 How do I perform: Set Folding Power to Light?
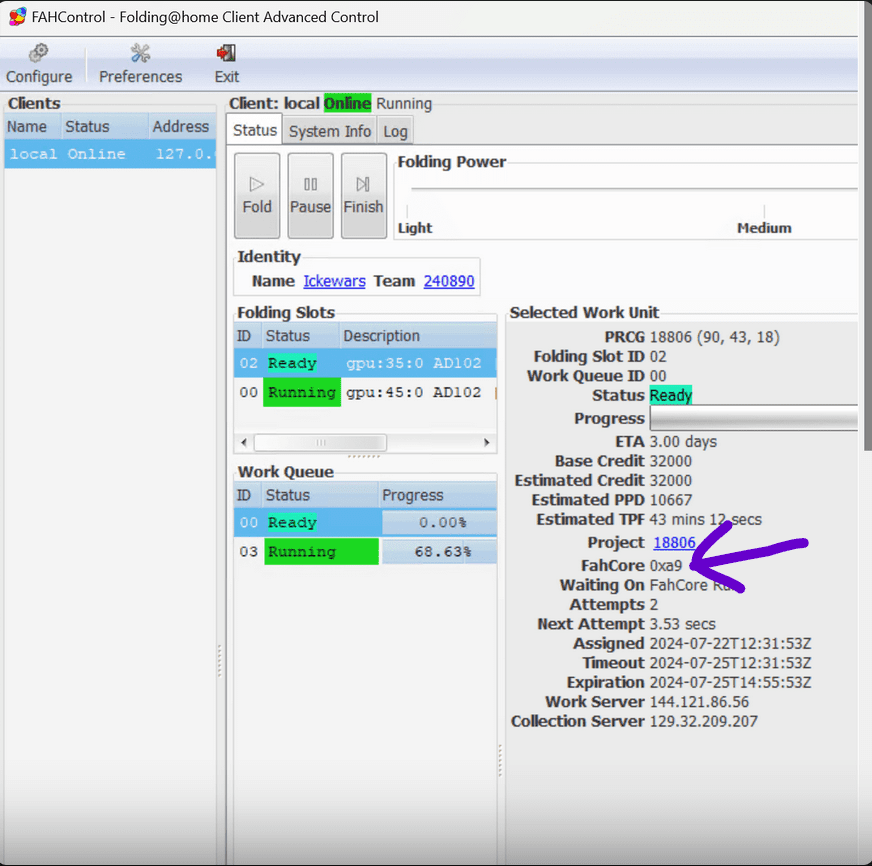click(415, 228)
